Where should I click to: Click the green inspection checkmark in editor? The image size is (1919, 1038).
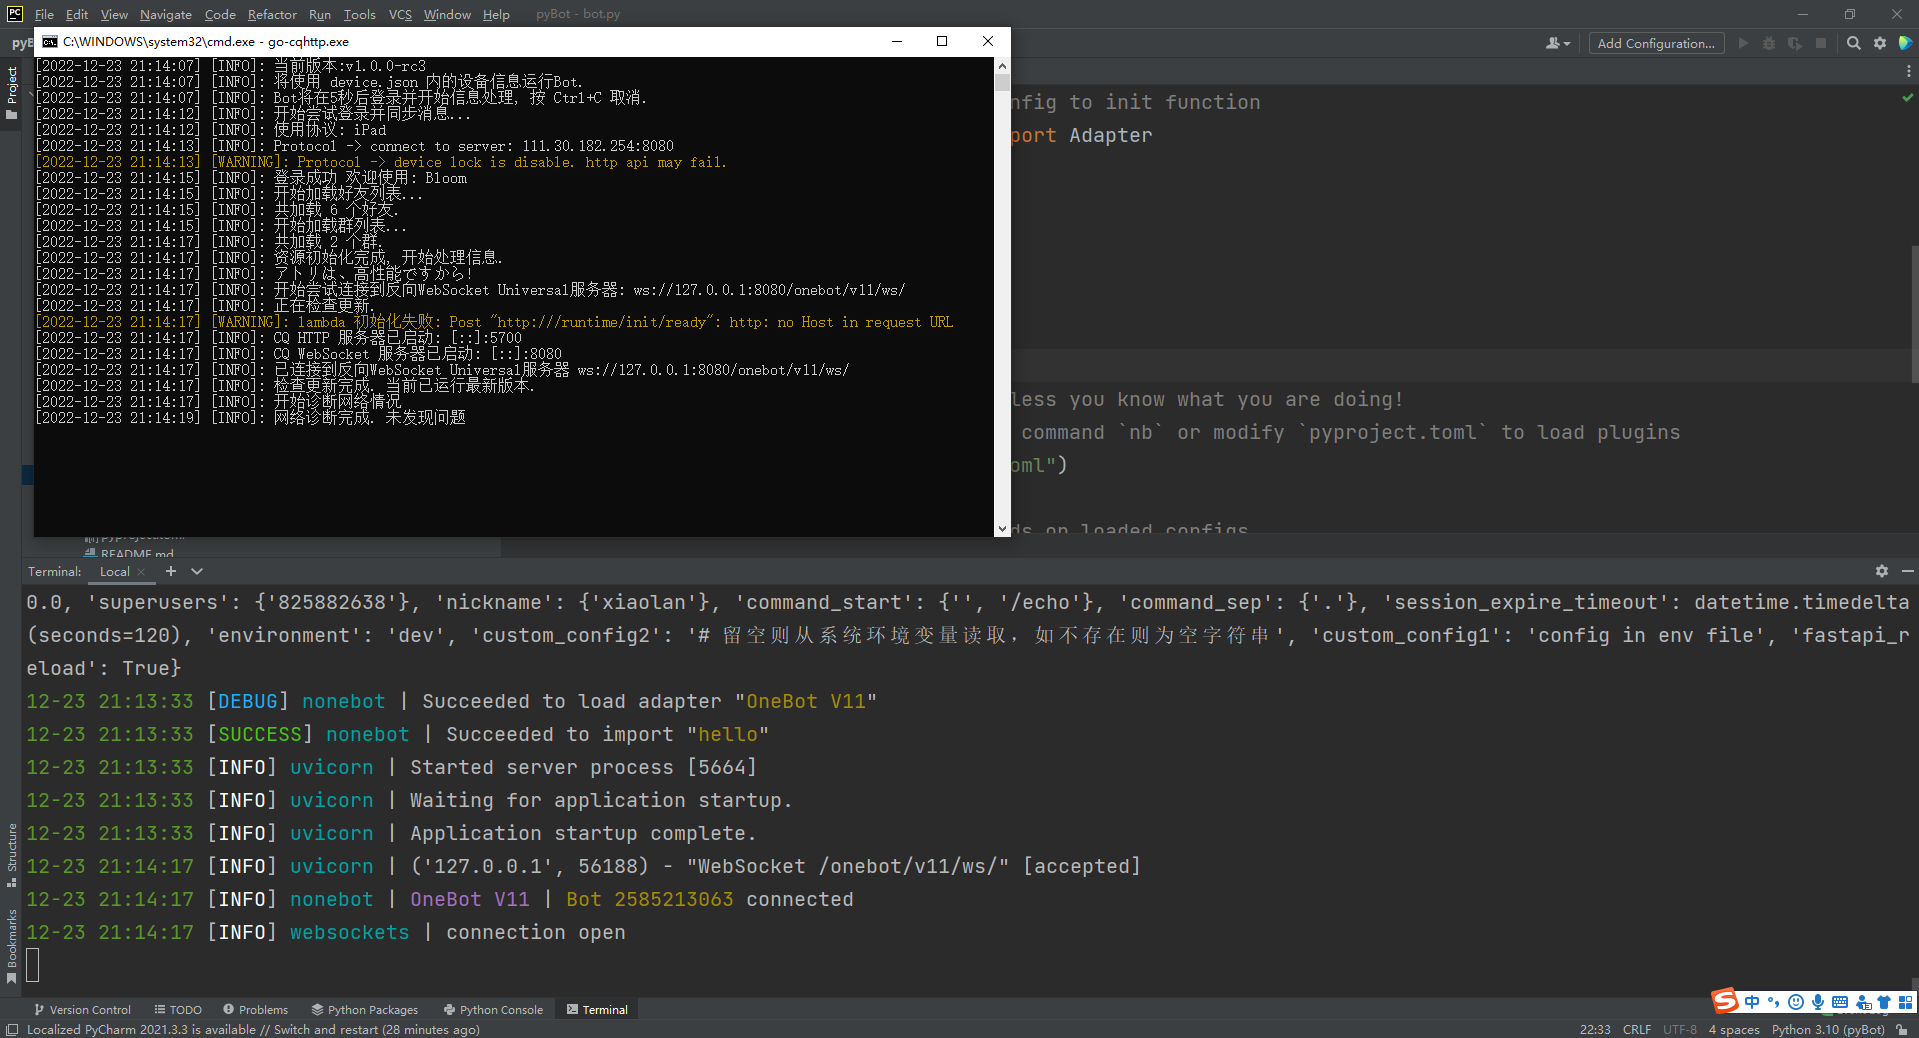(x=1907, y=98)
